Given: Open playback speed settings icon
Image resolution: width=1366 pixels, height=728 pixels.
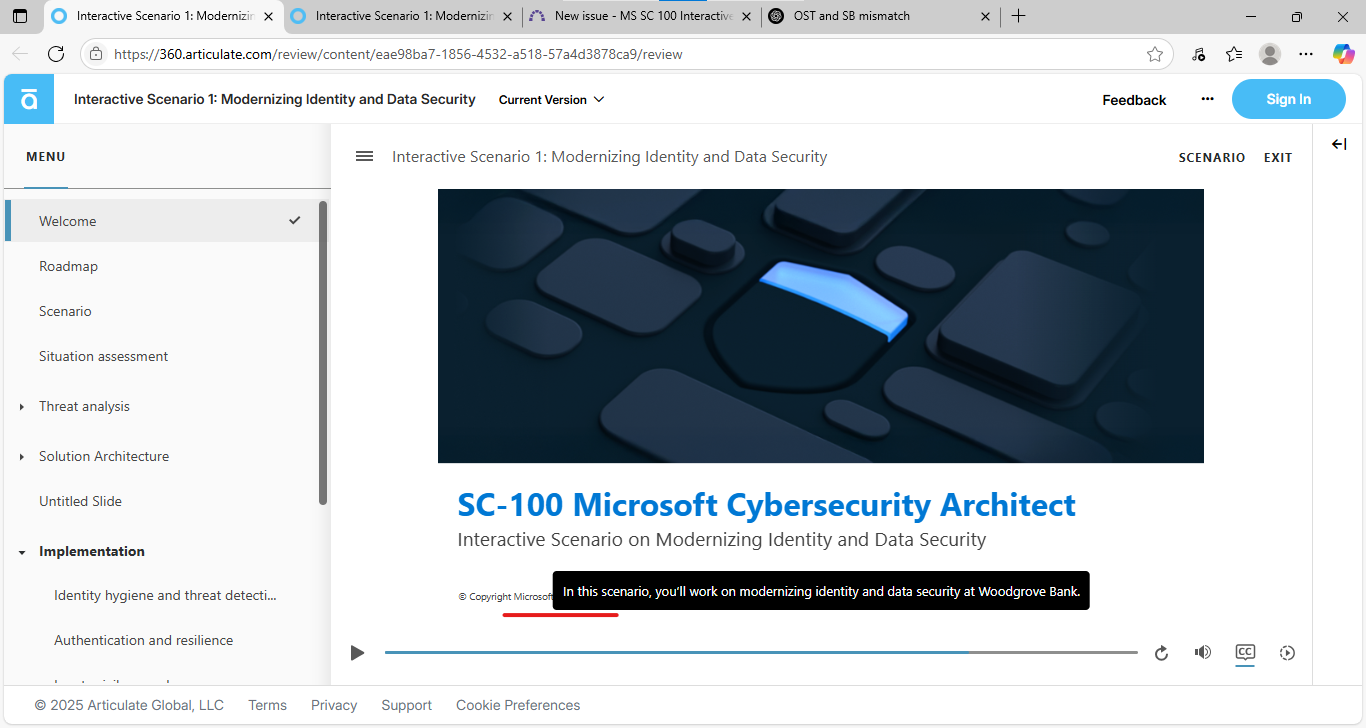Looking at the screenshot, I should [1287, 653].
